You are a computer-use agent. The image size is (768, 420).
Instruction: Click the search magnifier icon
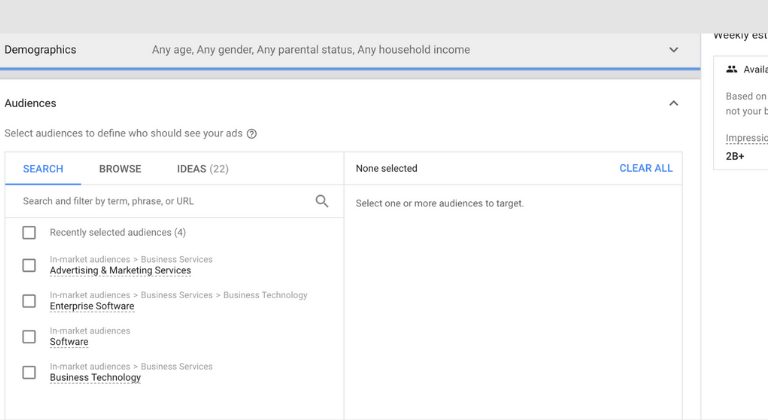(322, 201)
